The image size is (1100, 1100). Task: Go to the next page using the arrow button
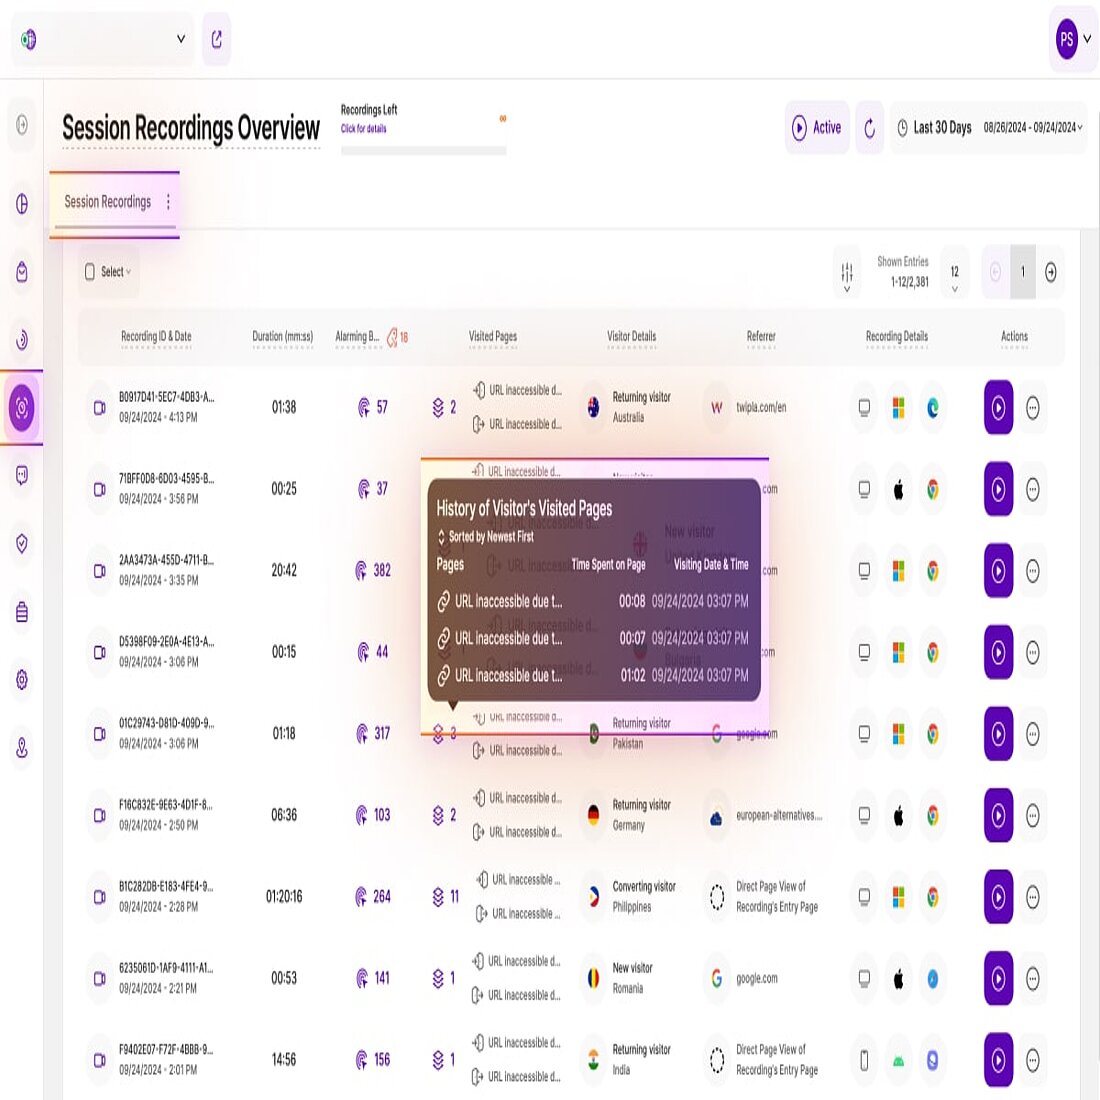(1051, 272)
